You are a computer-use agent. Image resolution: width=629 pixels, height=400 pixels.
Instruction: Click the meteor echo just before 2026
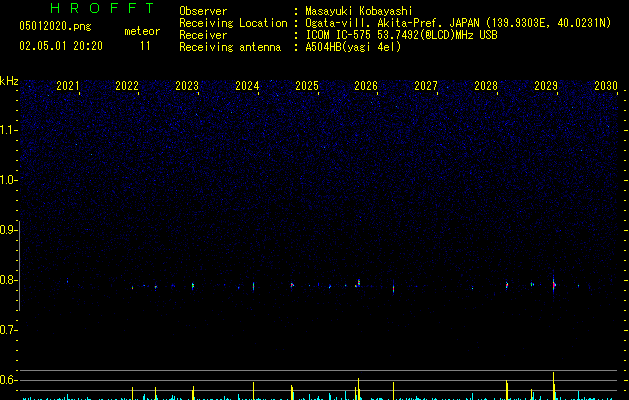(358, 283)
